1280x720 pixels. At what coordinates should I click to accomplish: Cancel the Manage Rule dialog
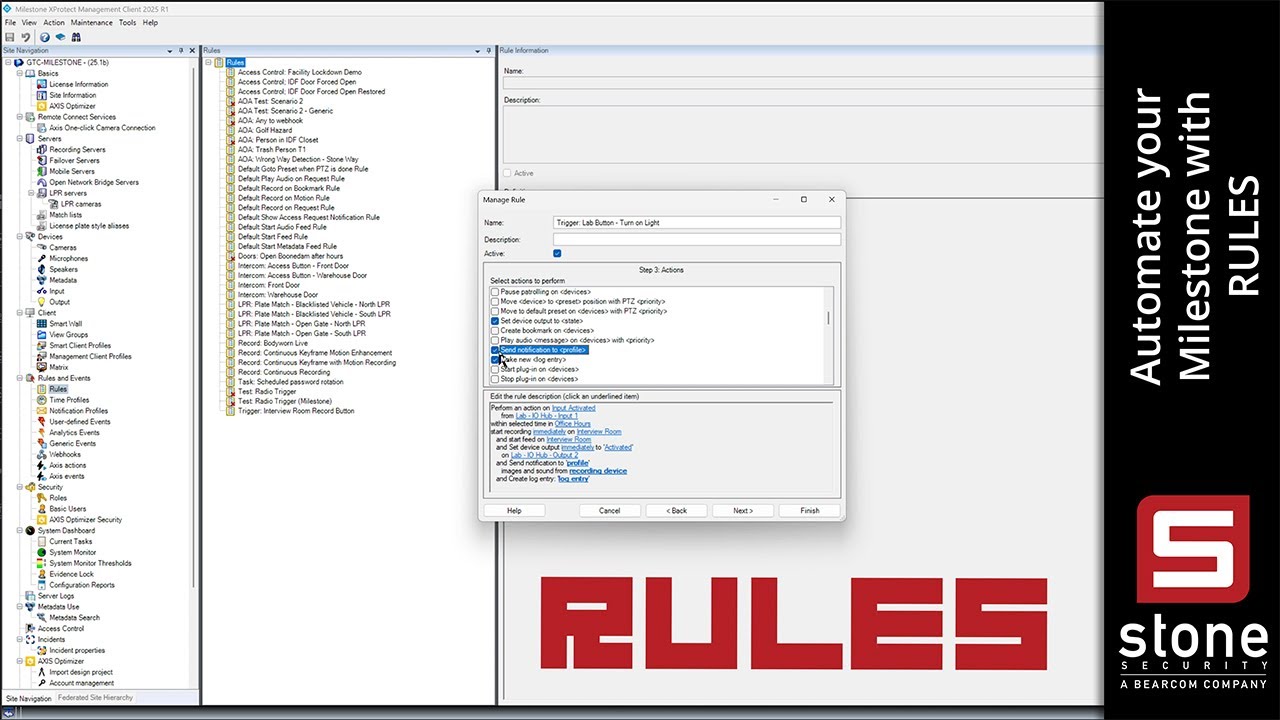click(610, 510)
